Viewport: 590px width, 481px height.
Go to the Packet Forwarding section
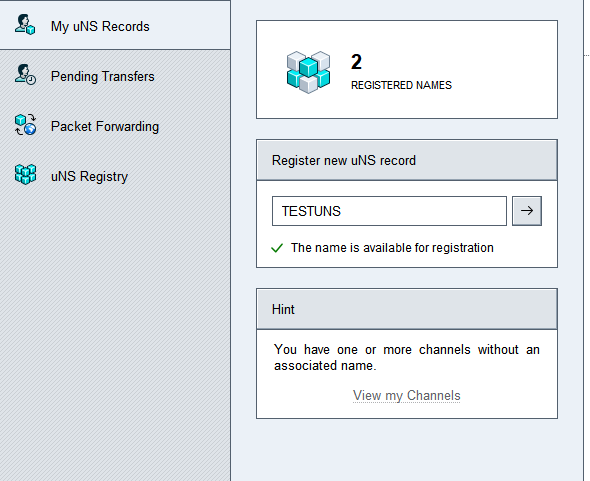(x=115, y=126)
